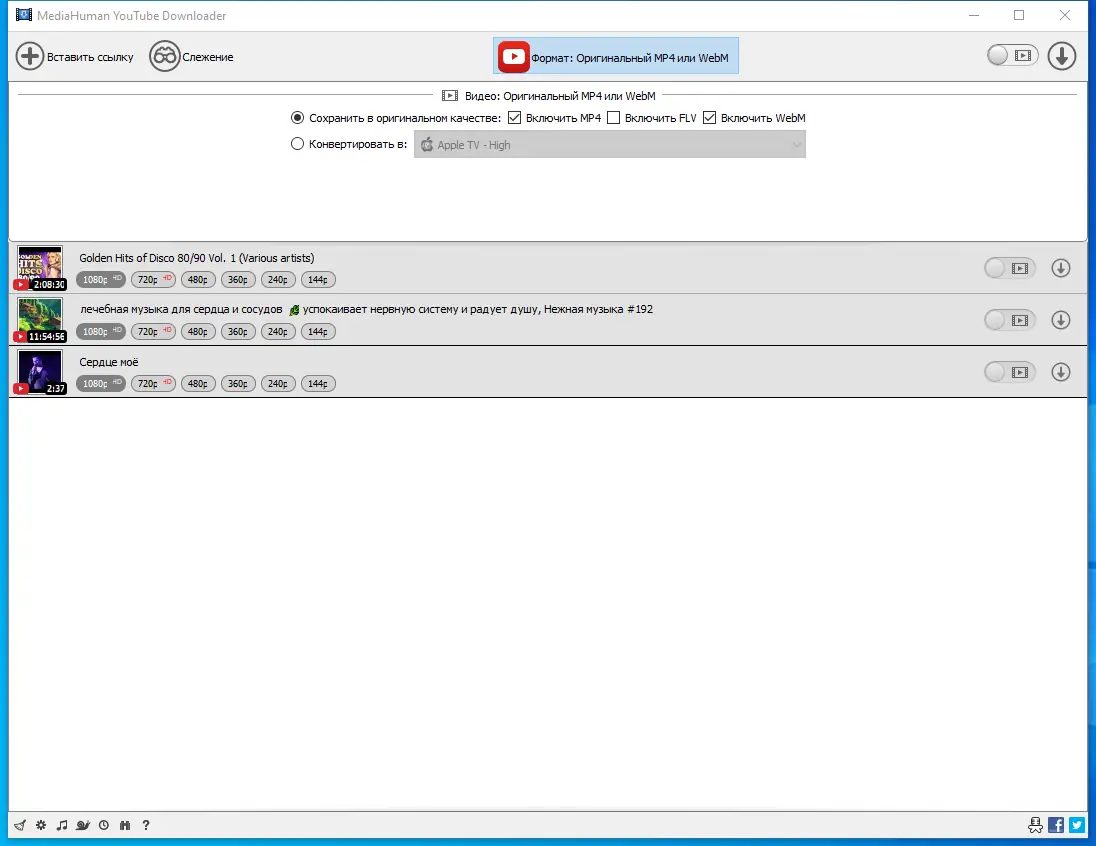1096x846 pixels.
Task: Select 720p quality for Golden Hits of Disco
Action: (153, 280)
